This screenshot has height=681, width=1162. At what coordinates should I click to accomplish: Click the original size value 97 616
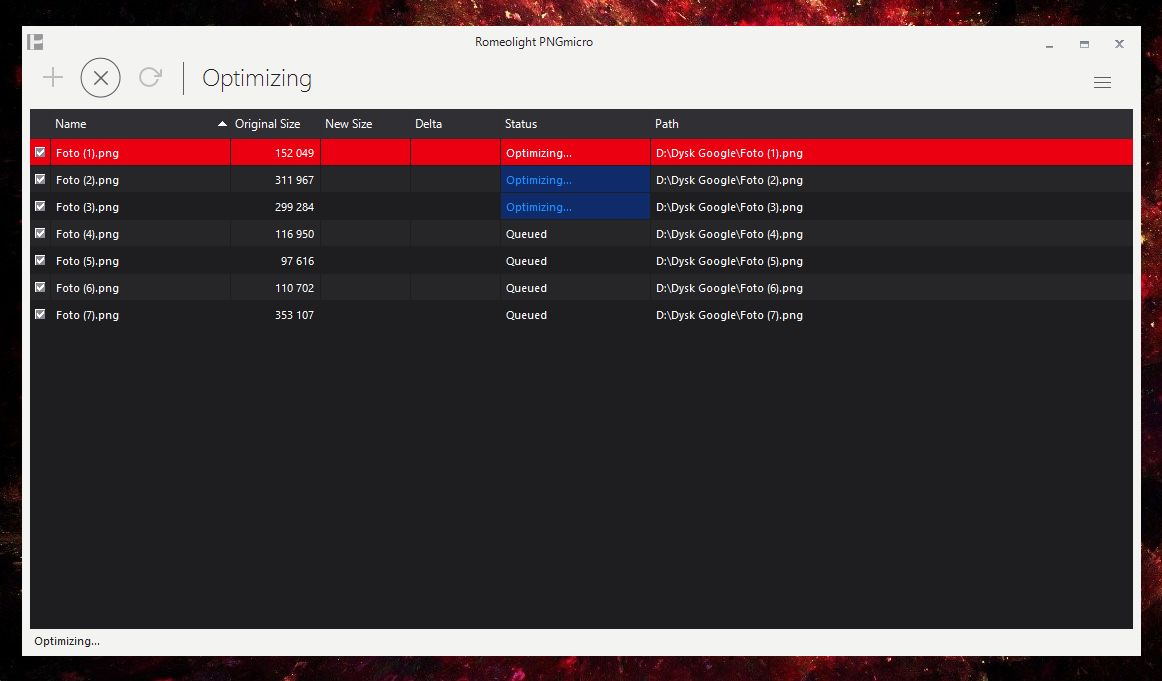pyautogui.click(x=297, y=261)
